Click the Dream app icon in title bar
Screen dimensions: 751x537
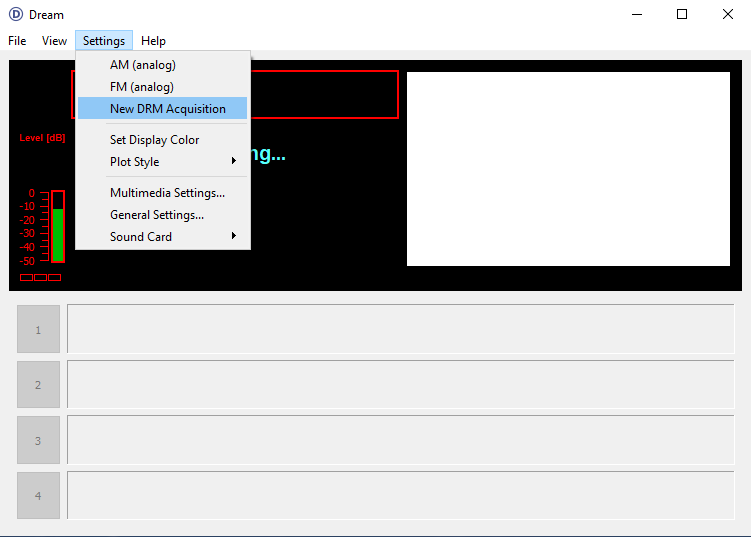click(x=15, y=15)
